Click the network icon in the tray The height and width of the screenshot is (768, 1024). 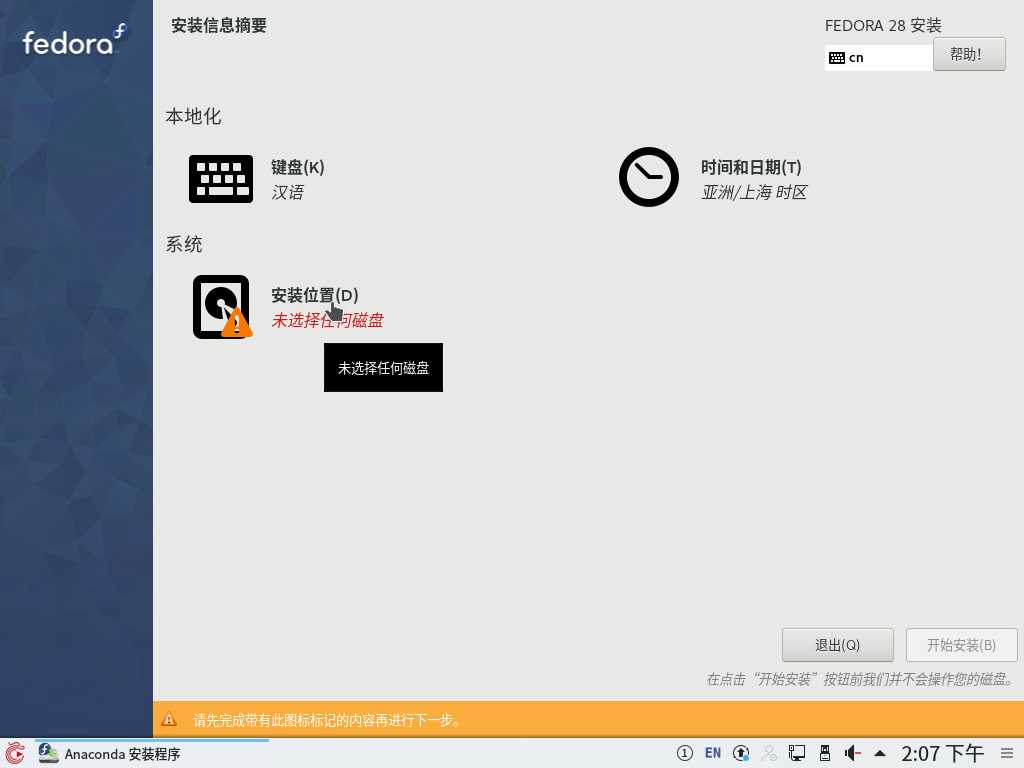coord(797,753)
